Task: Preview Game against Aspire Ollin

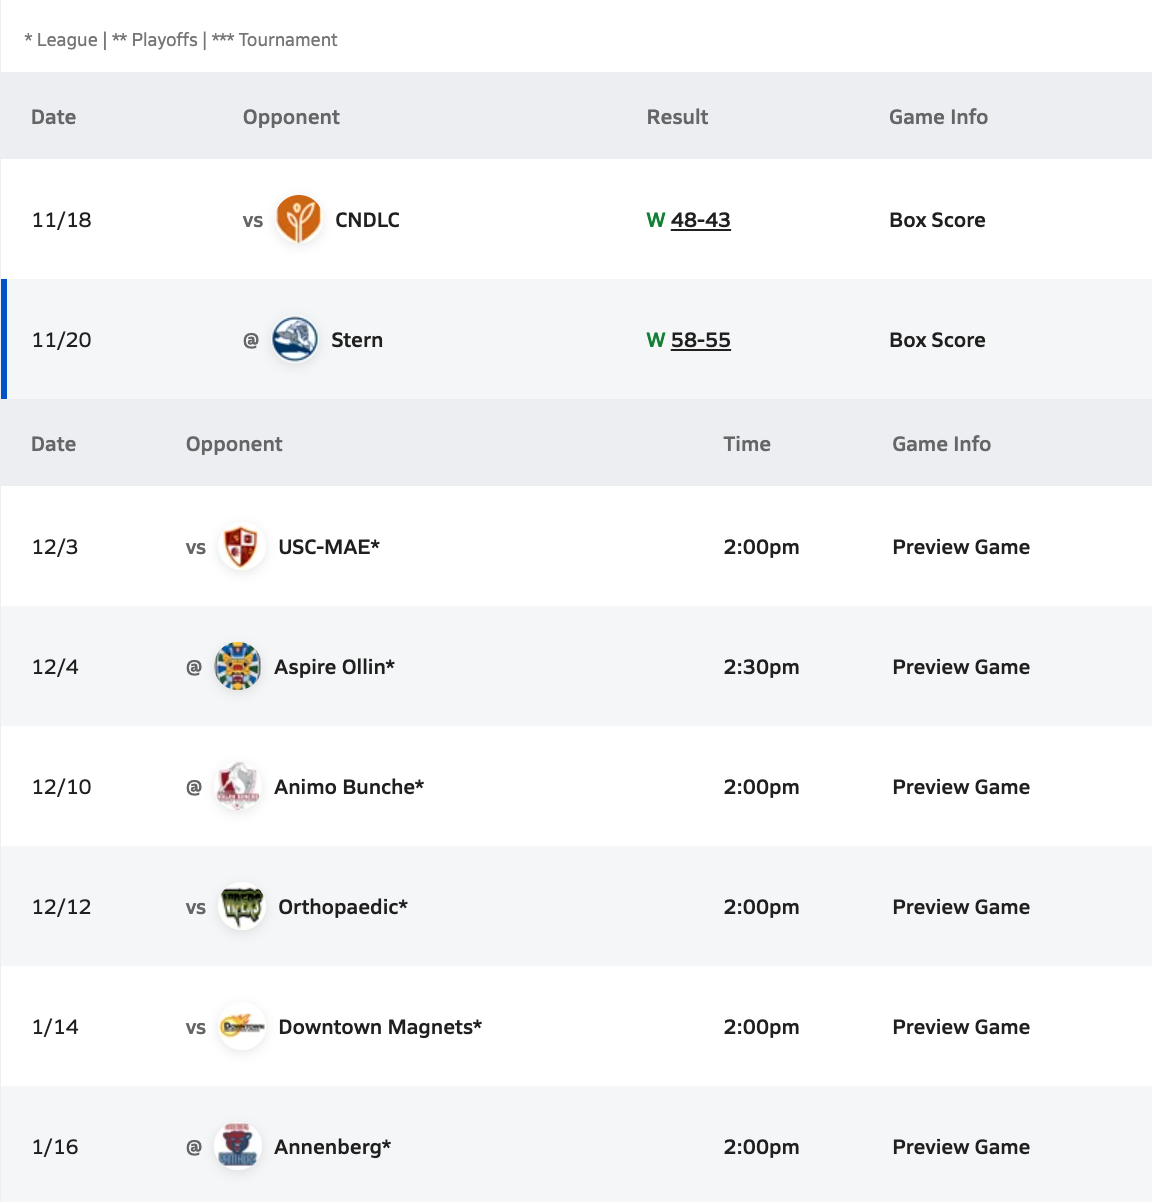Action: tap(960, 667)
